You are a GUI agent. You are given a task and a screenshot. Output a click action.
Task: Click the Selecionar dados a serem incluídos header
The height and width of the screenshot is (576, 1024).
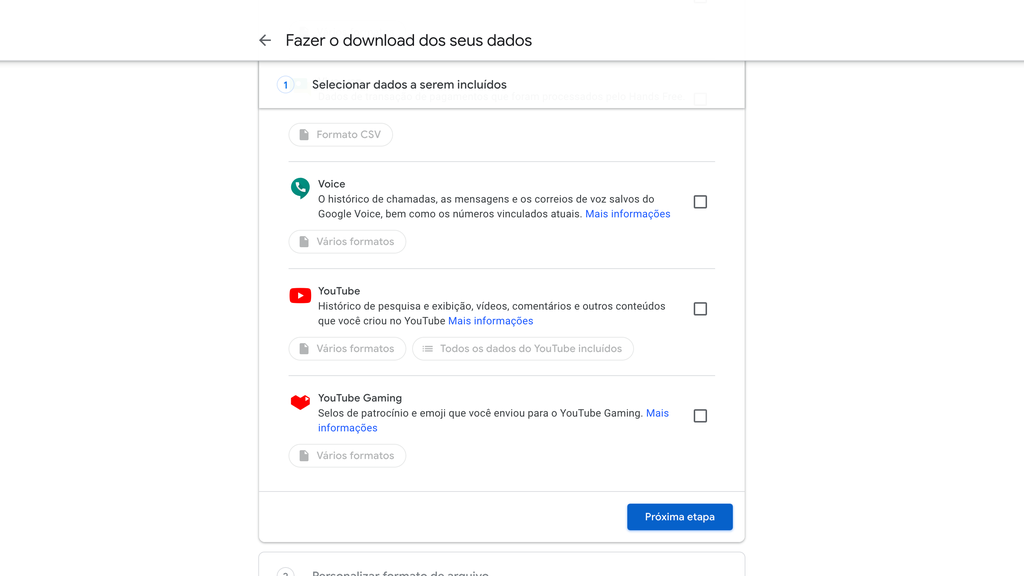pyautogui.click(x=409, y=85)
